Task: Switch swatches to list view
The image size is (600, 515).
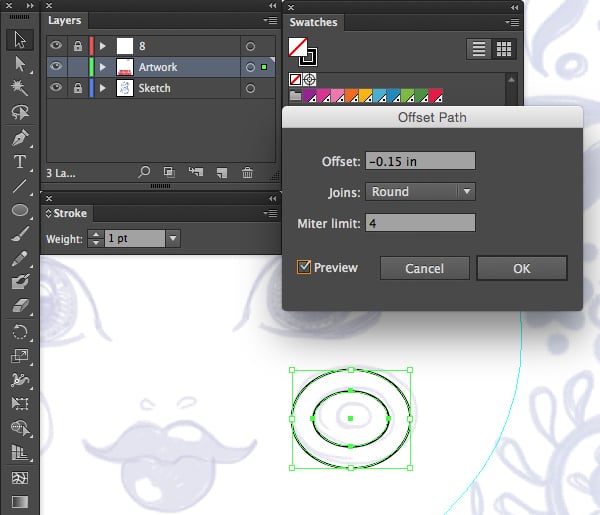Action: click(479, 49)
